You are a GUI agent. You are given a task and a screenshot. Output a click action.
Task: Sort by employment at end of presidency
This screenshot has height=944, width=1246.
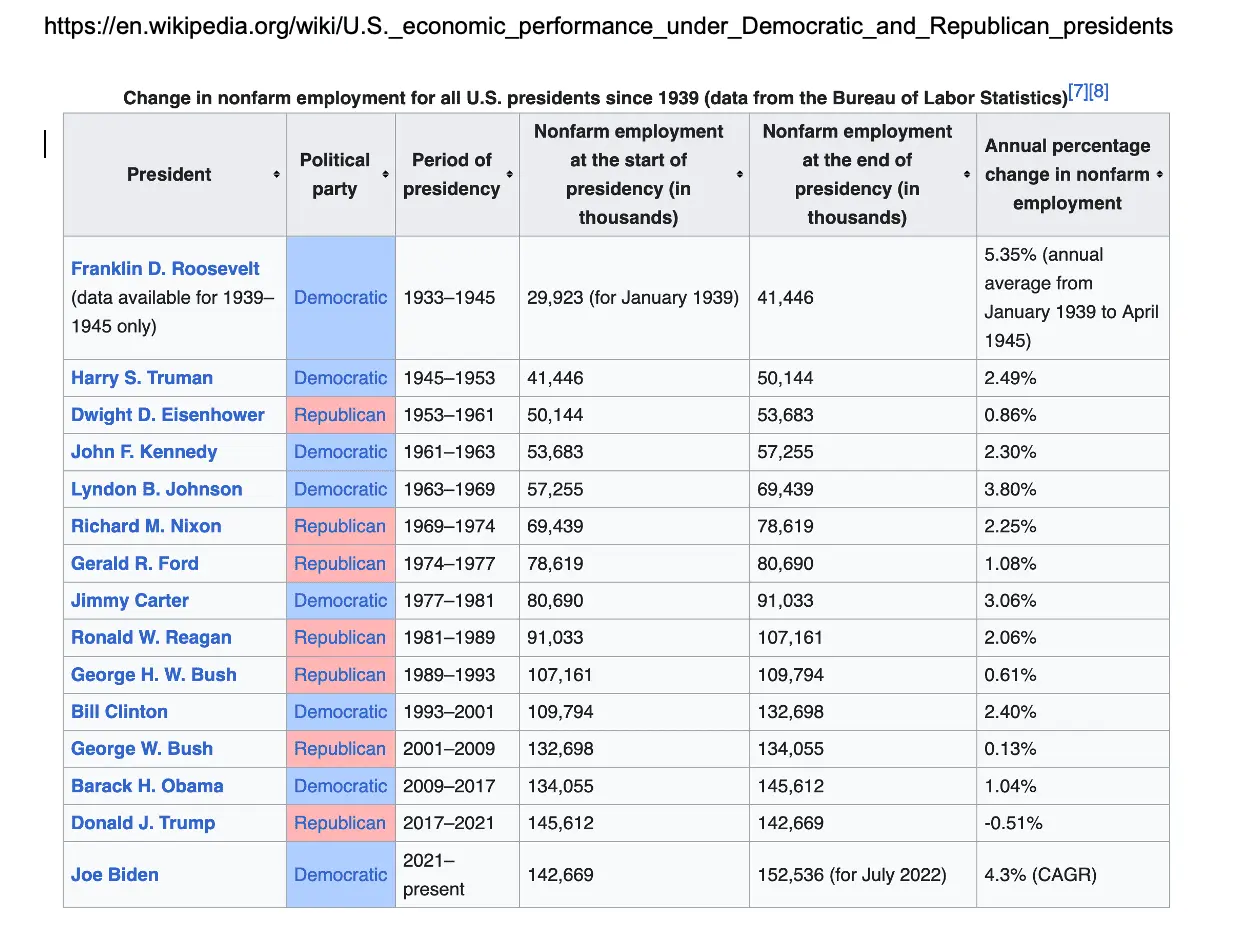tap(966, 175)
